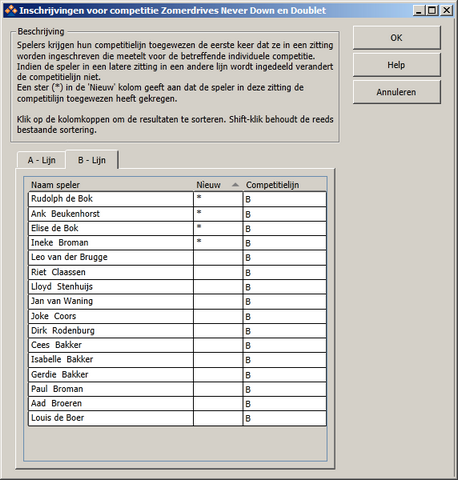Image resolution: width=458 pixels, height=480 pixels.
Task: Select player Joke Coors
Action: click(x=111, y=316)
